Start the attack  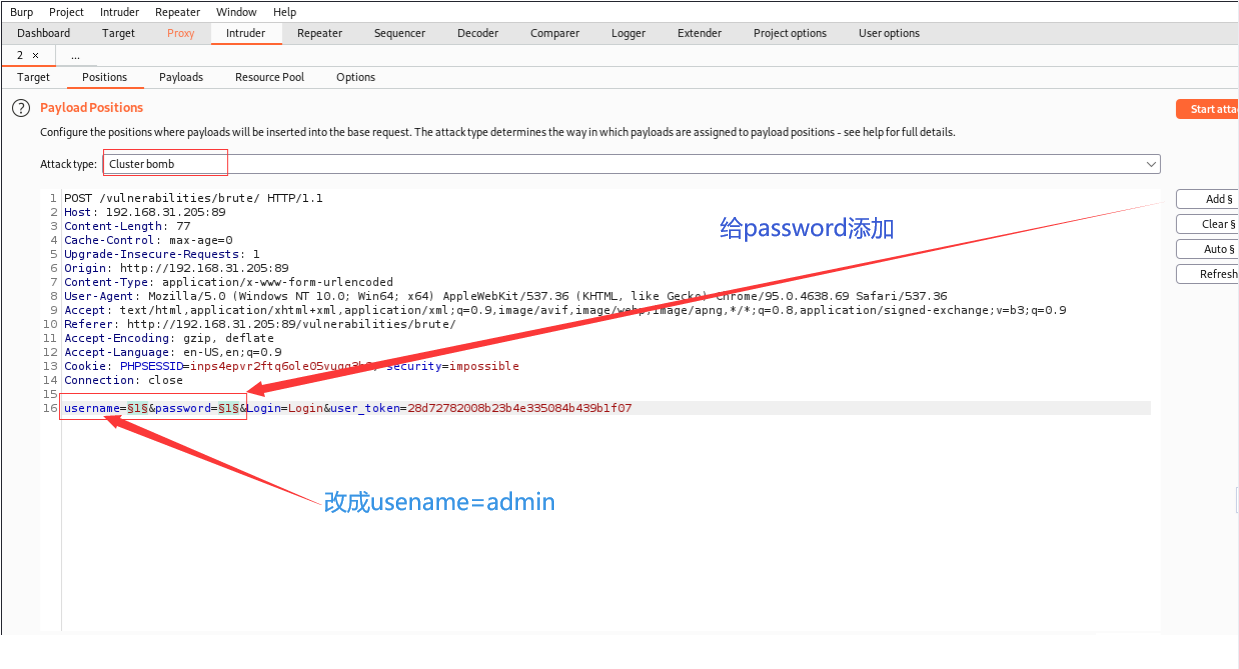tap(1208, 109)
